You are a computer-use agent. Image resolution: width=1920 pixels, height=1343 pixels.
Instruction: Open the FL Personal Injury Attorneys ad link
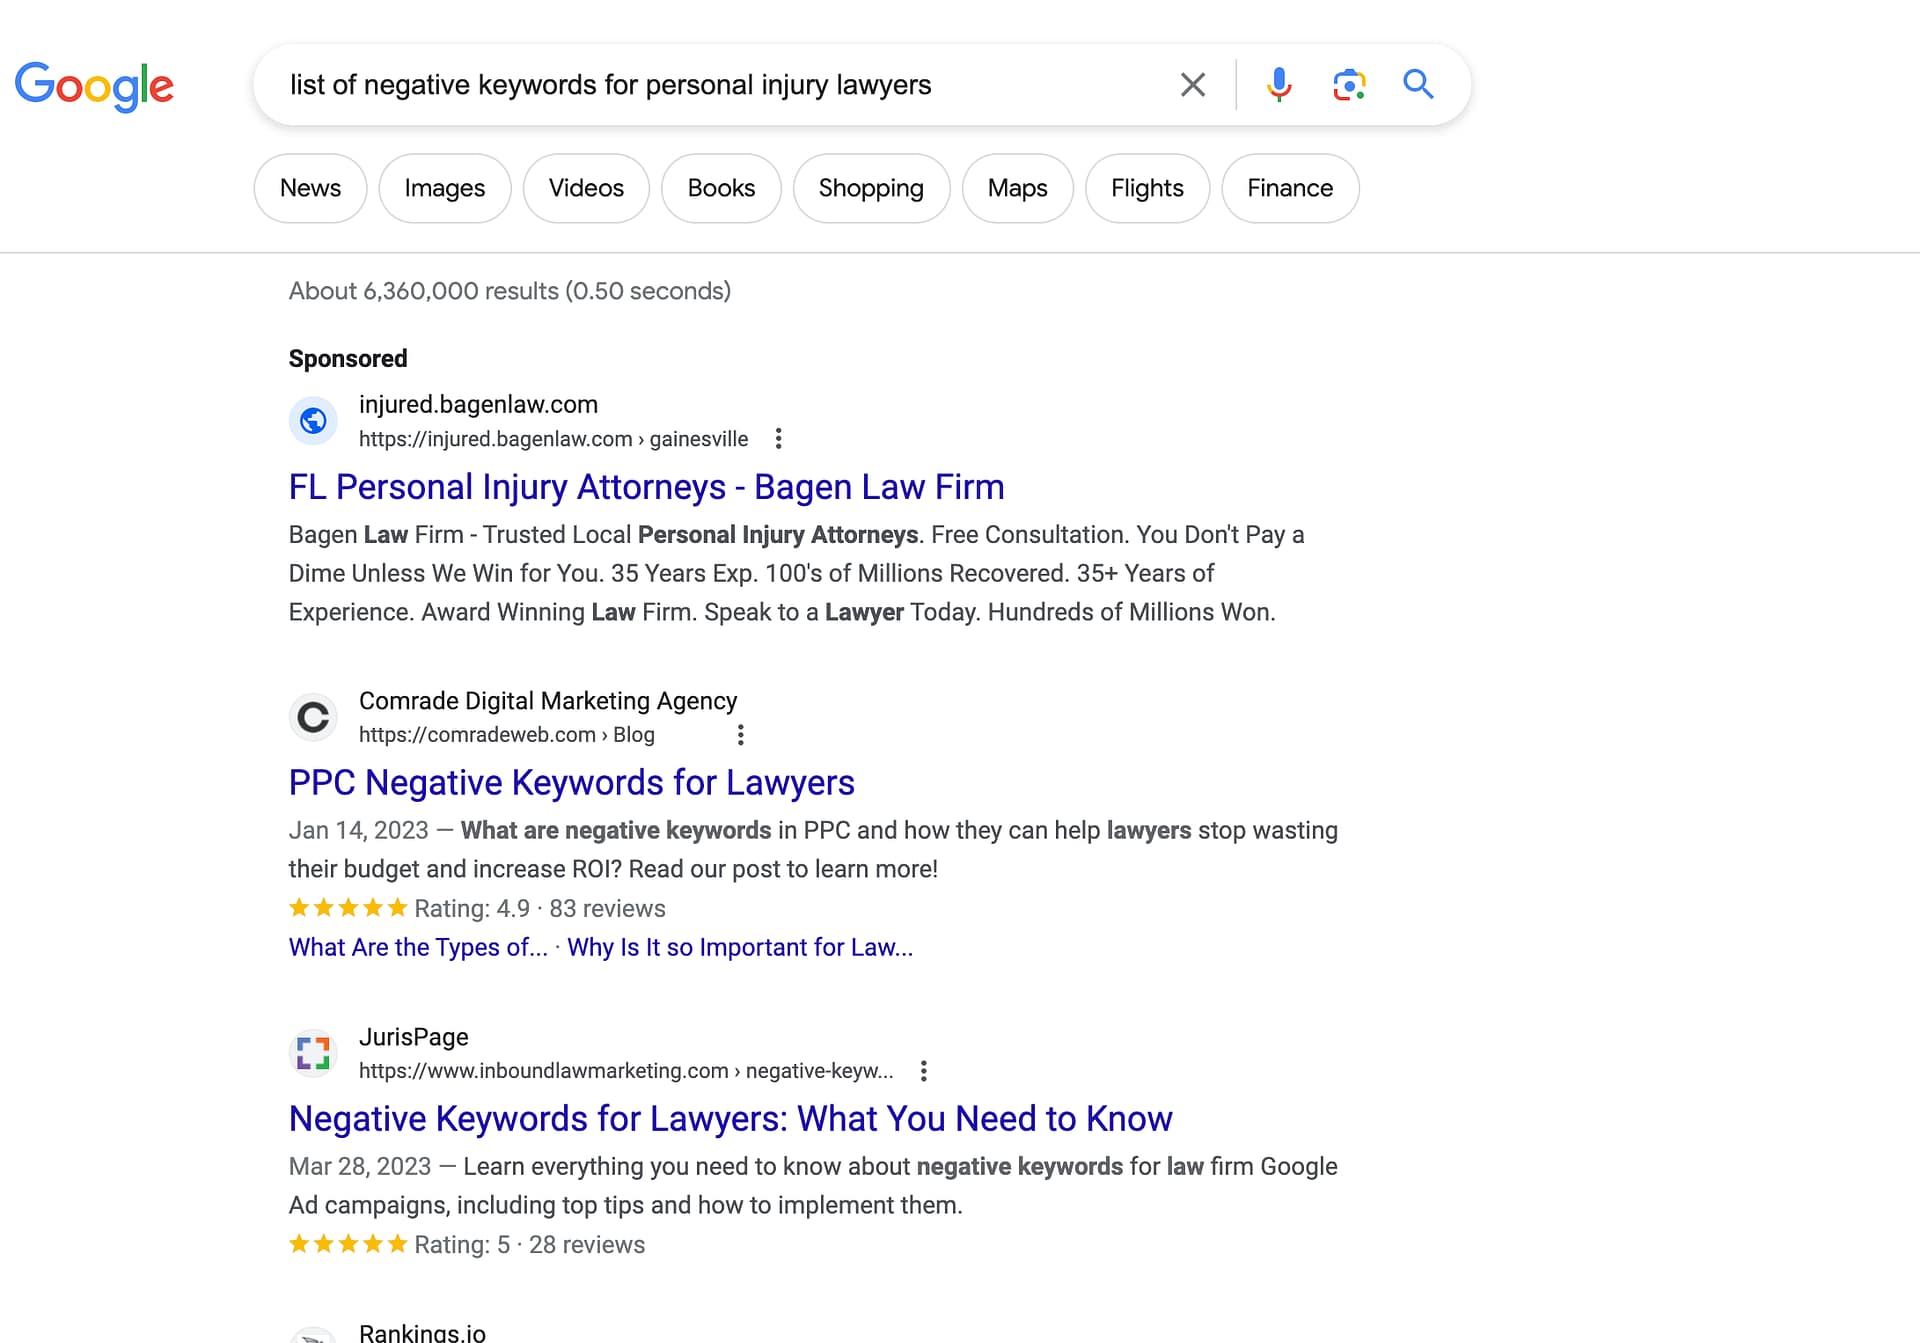tap(646, 487)
